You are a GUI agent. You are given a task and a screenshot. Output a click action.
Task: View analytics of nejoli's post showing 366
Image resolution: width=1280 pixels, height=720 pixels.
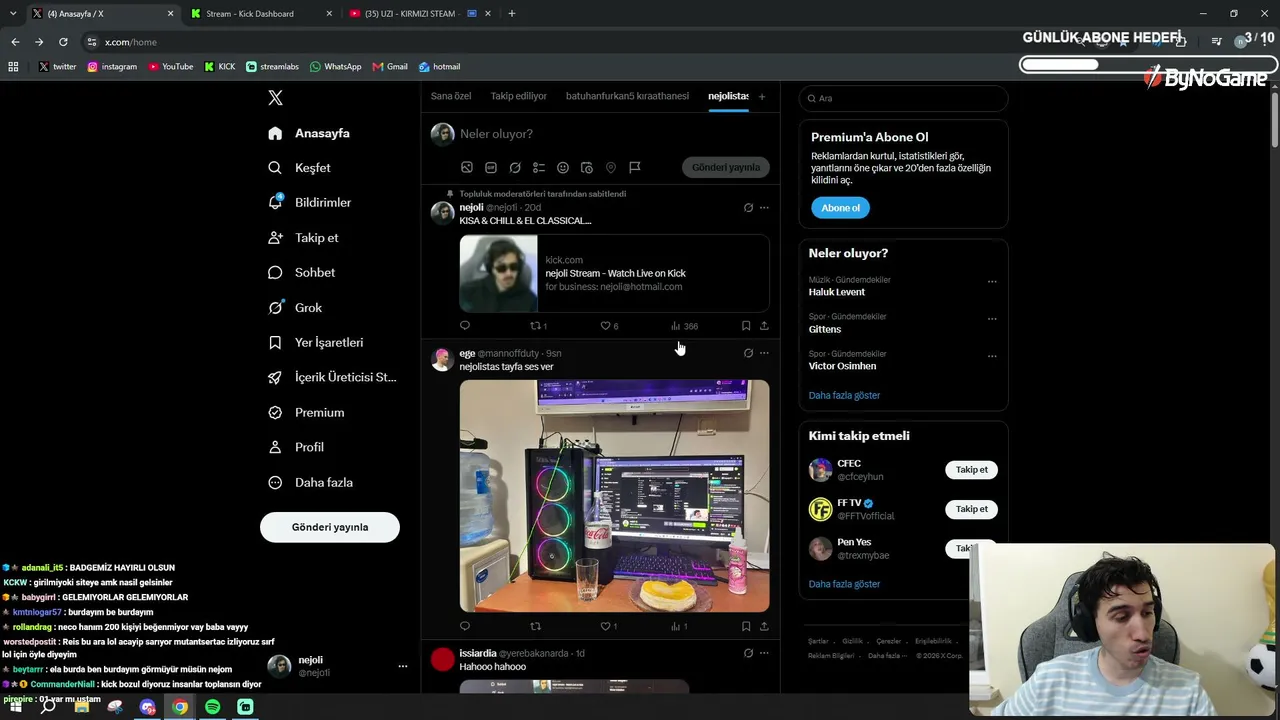(684, 326)
